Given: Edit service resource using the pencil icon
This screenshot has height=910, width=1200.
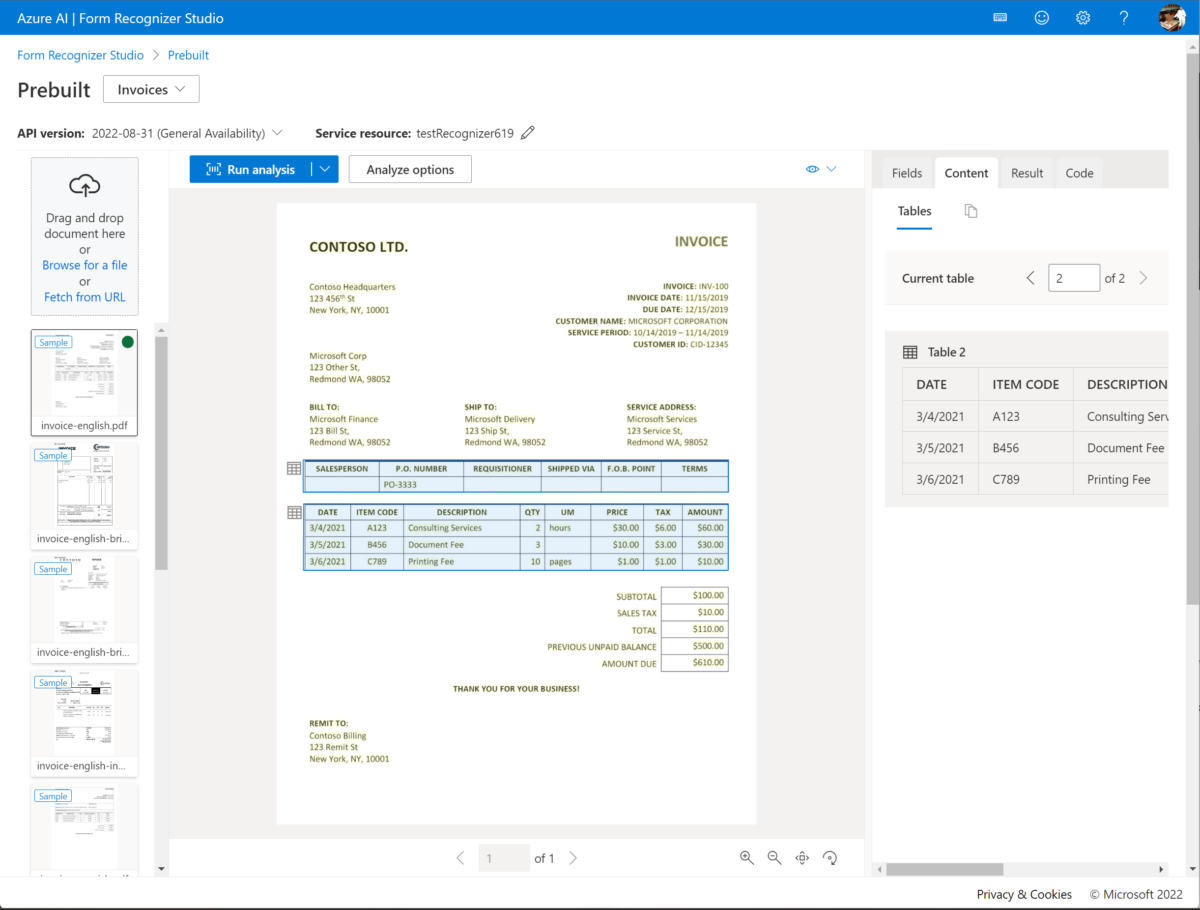Looking at the screenshot, I should (x=529, y=132).
